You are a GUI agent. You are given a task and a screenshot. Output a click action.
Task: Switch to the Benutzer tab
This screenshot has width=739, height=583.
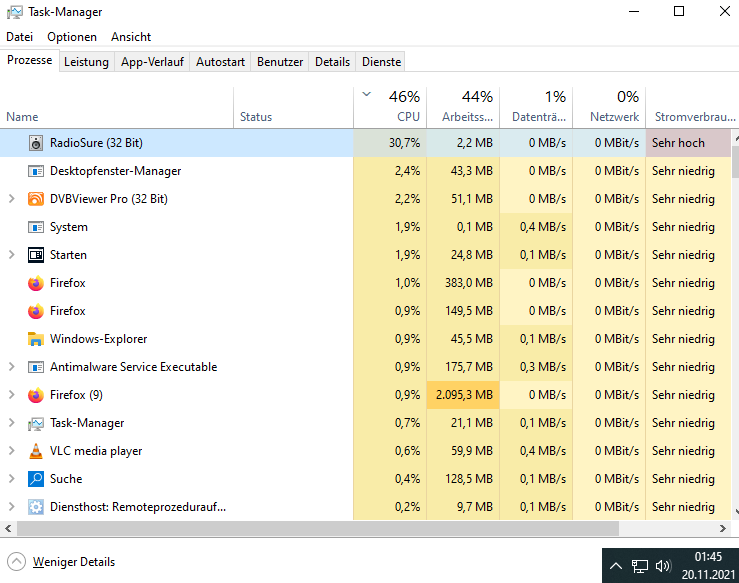(280, 62)
